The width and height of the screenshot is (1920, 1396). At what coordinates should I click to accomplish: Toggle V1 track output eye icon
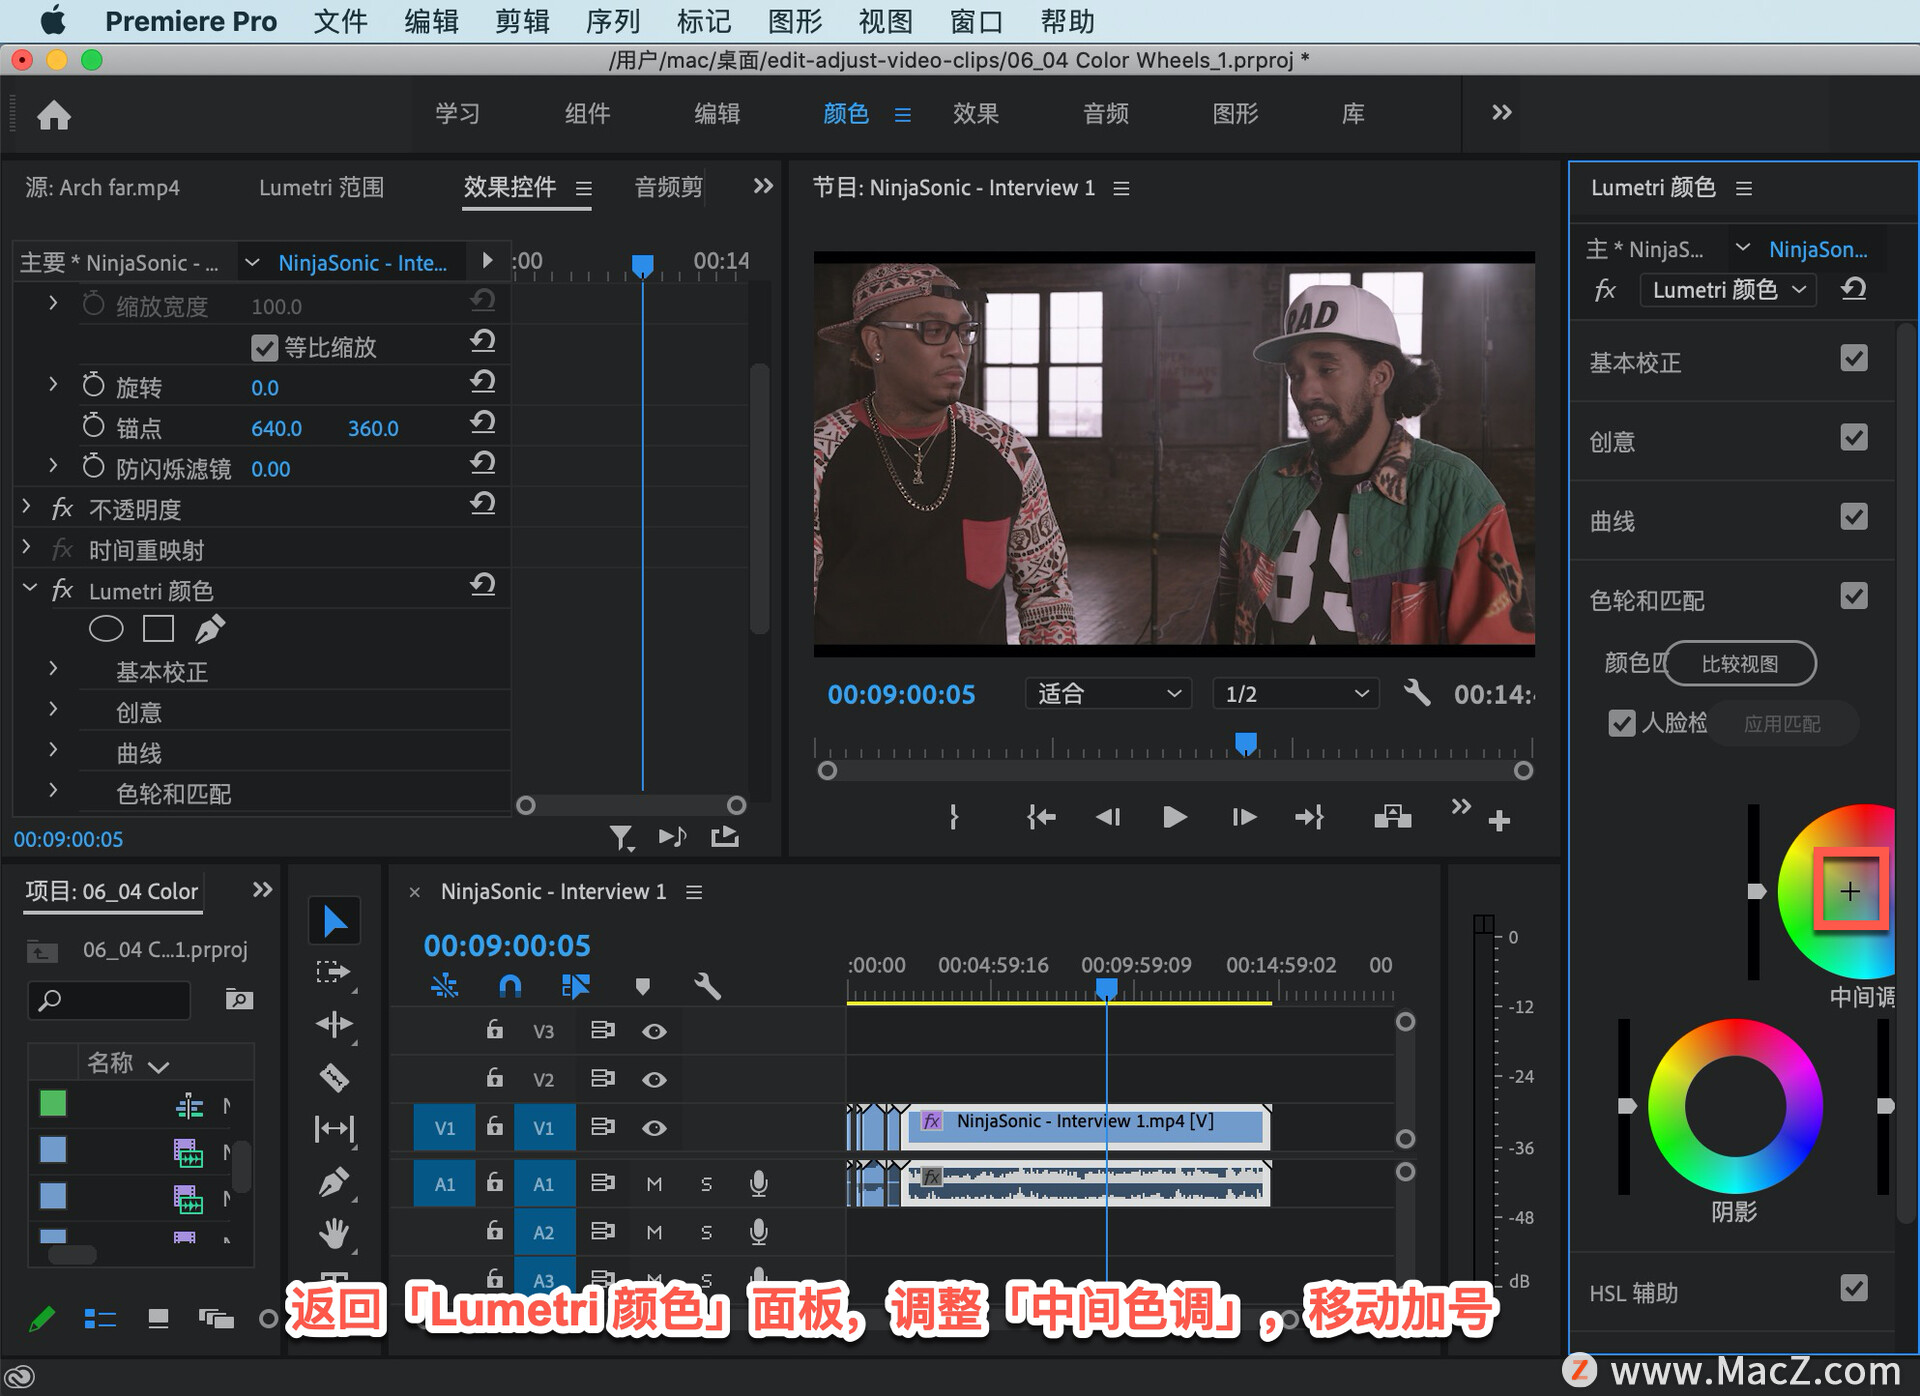[654, 1128]
